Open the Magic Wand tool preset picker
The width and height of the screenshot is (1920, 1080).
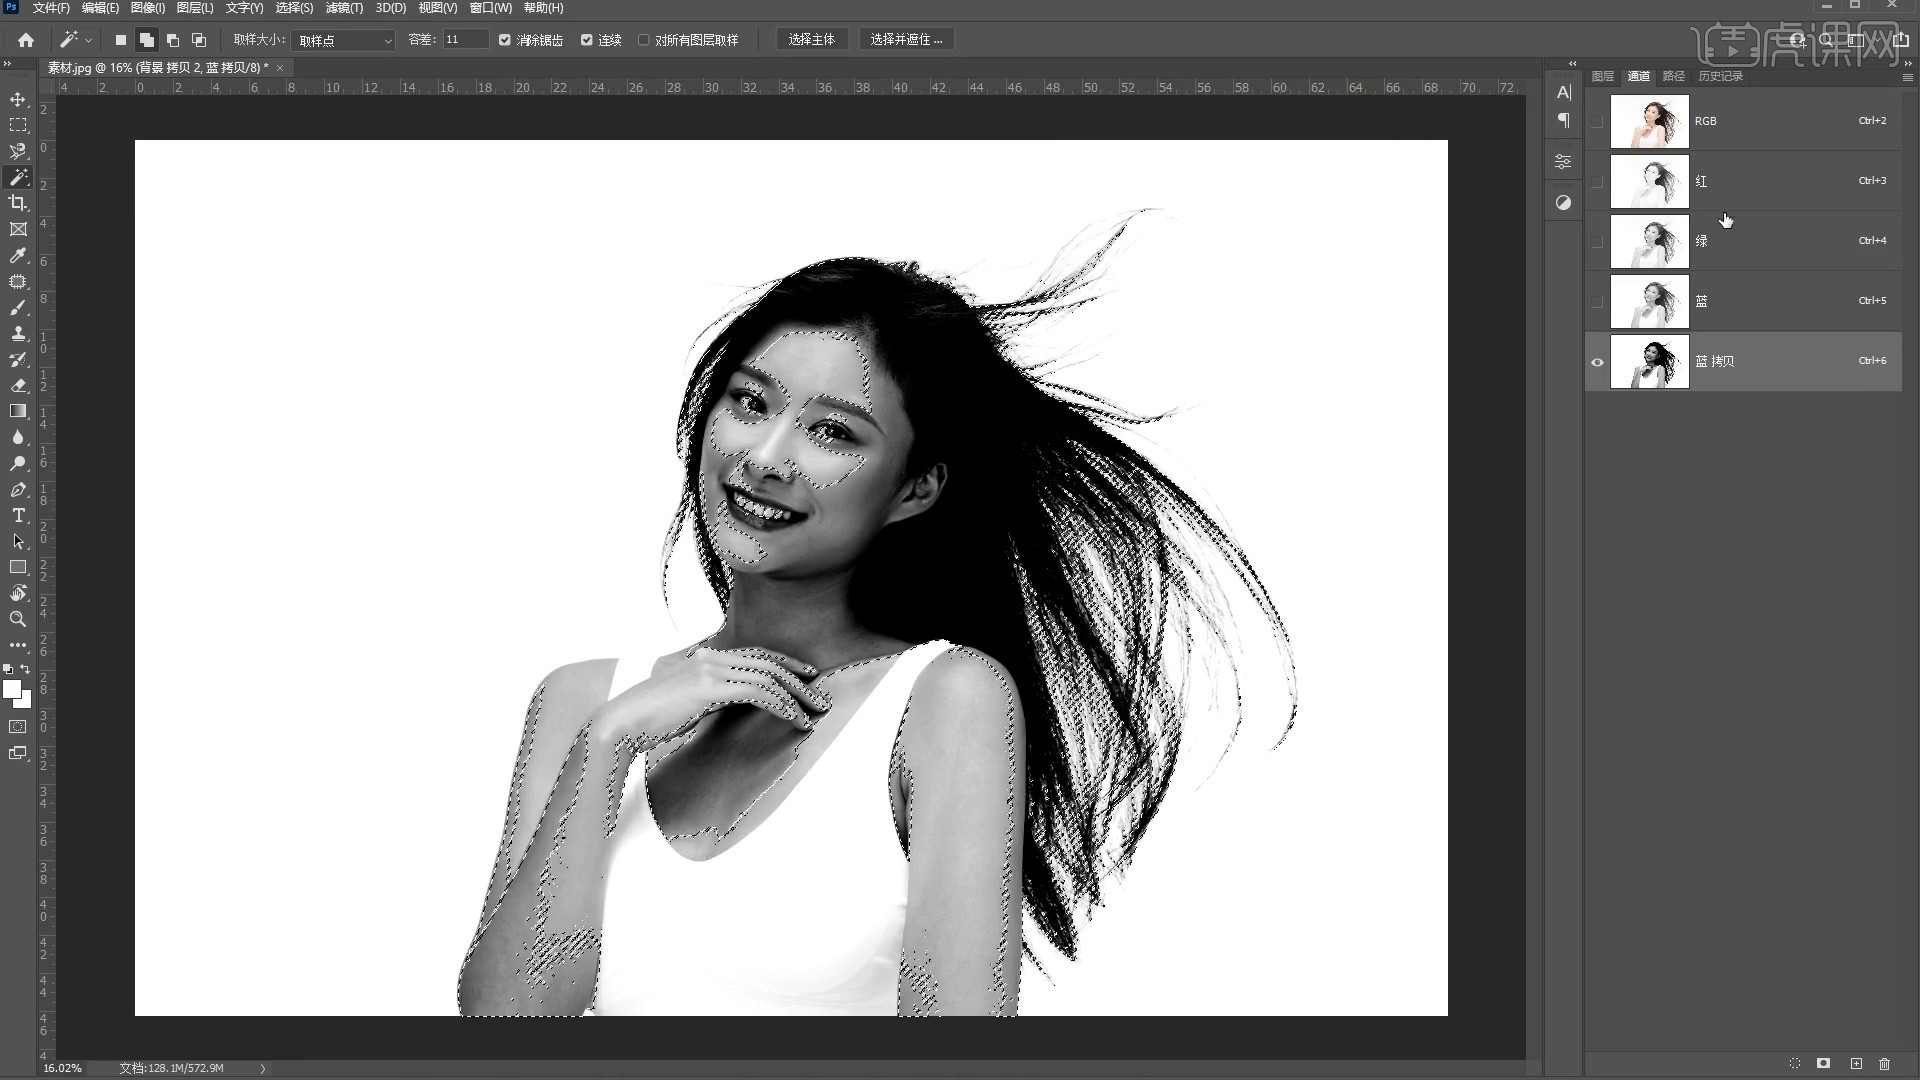click(76, 40)
